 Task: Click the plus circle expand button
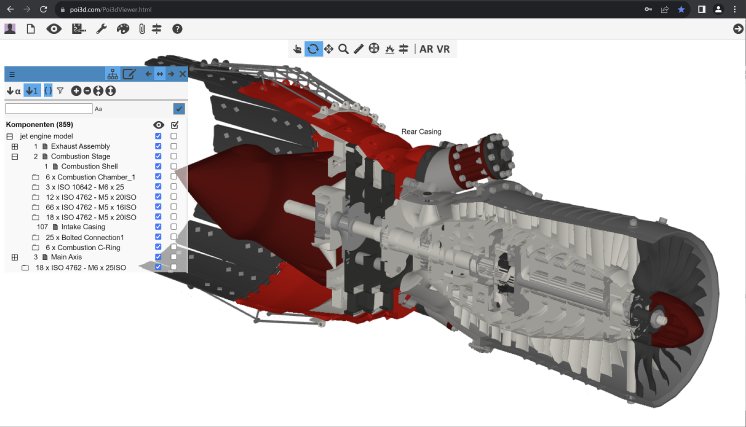76,91
